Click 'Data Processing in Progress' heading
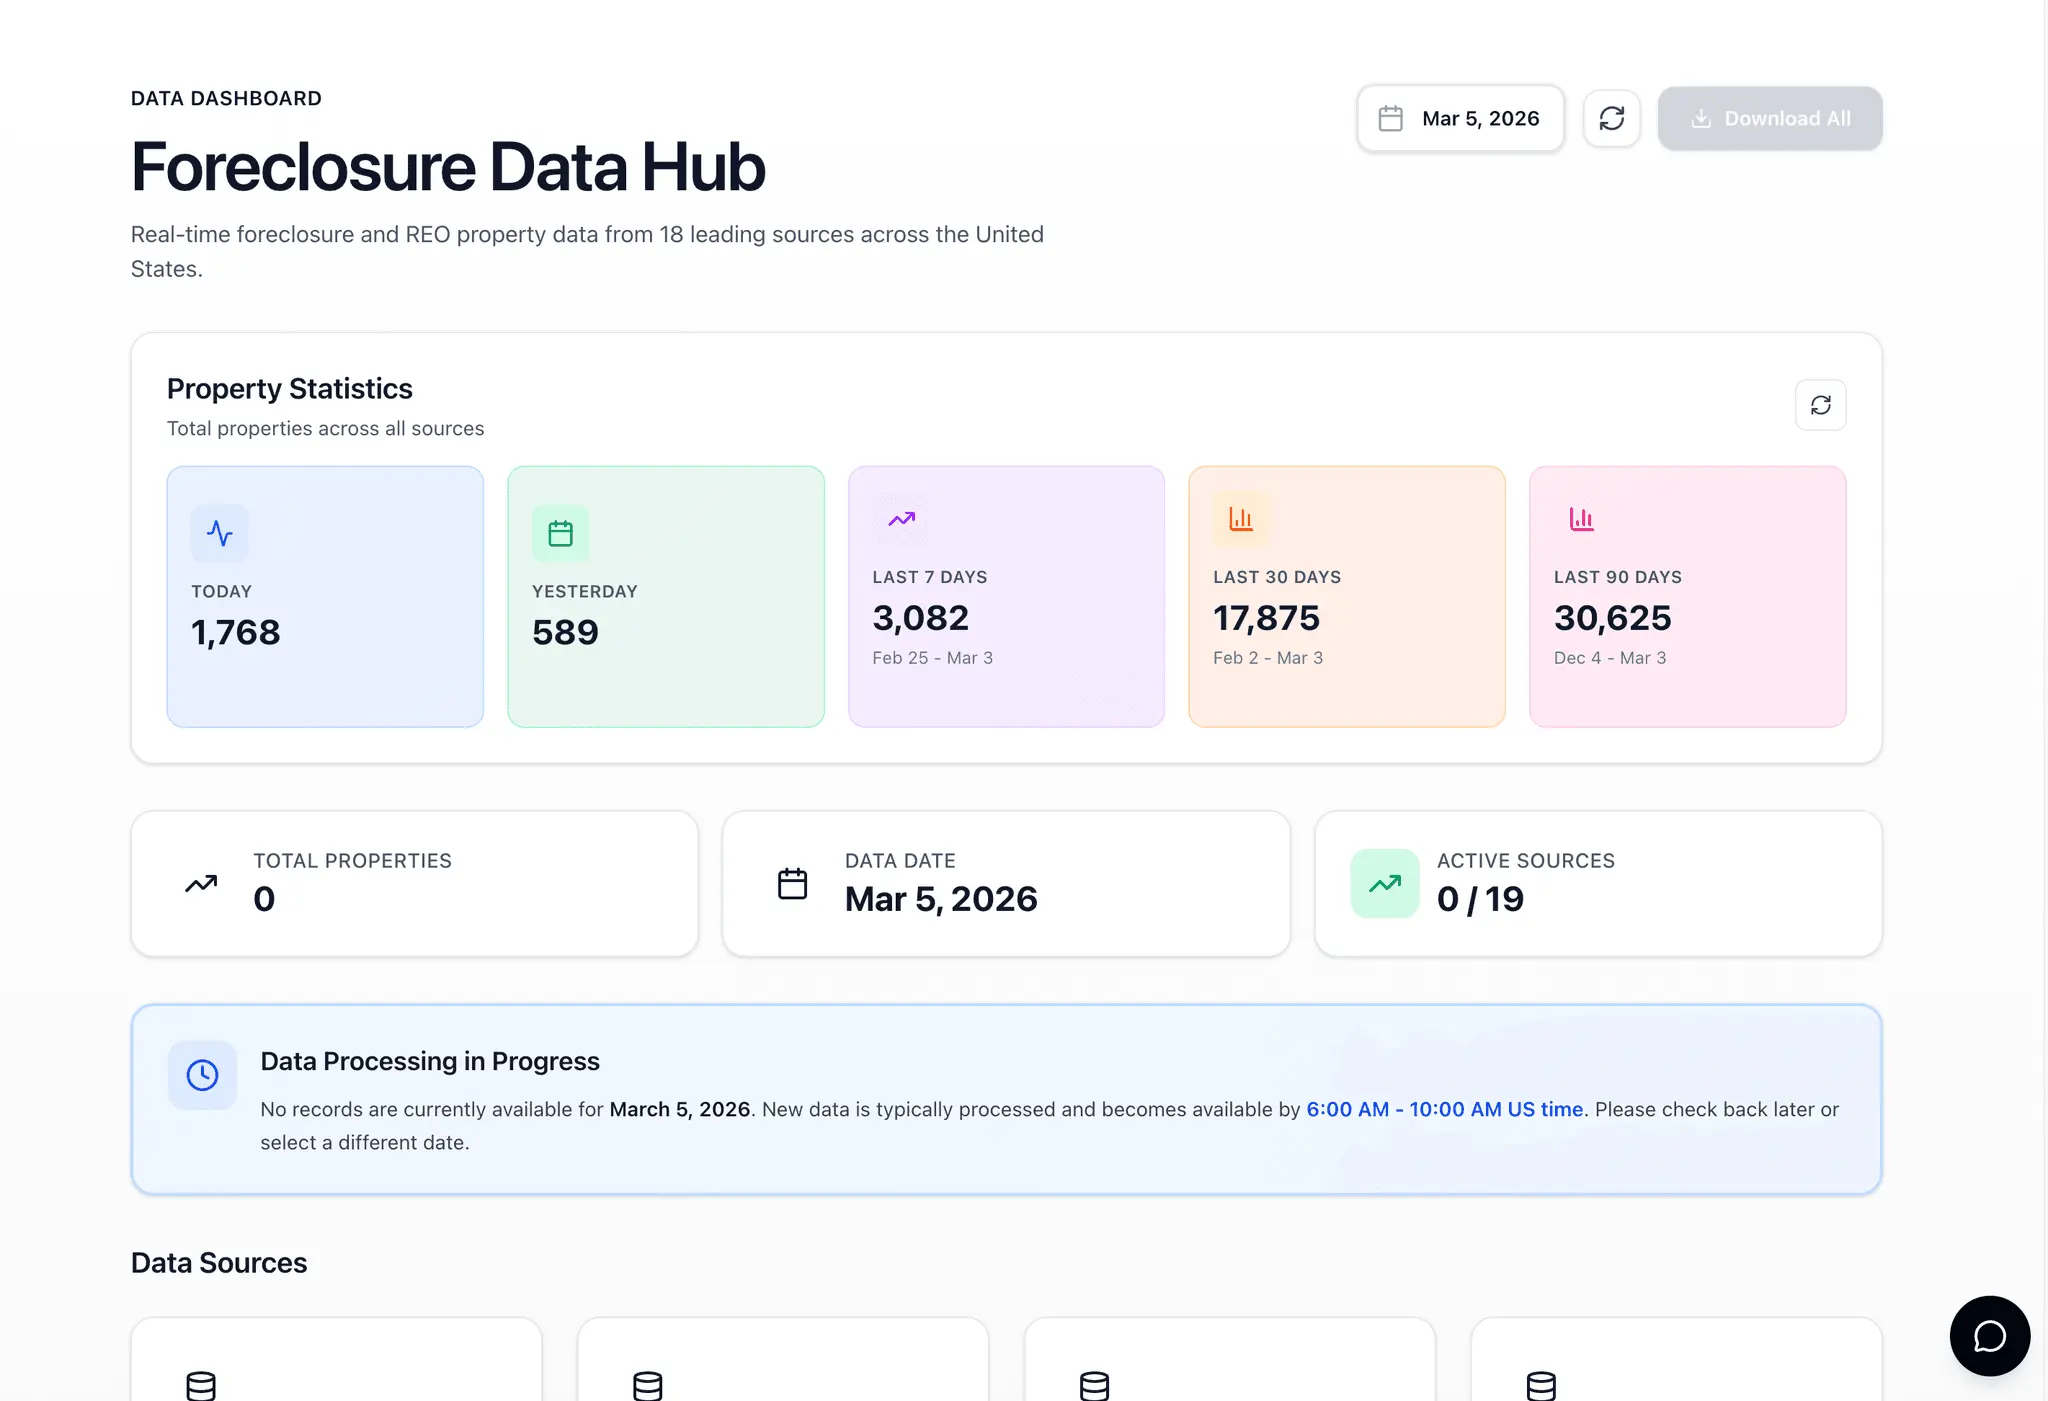 pos(430,1061)
